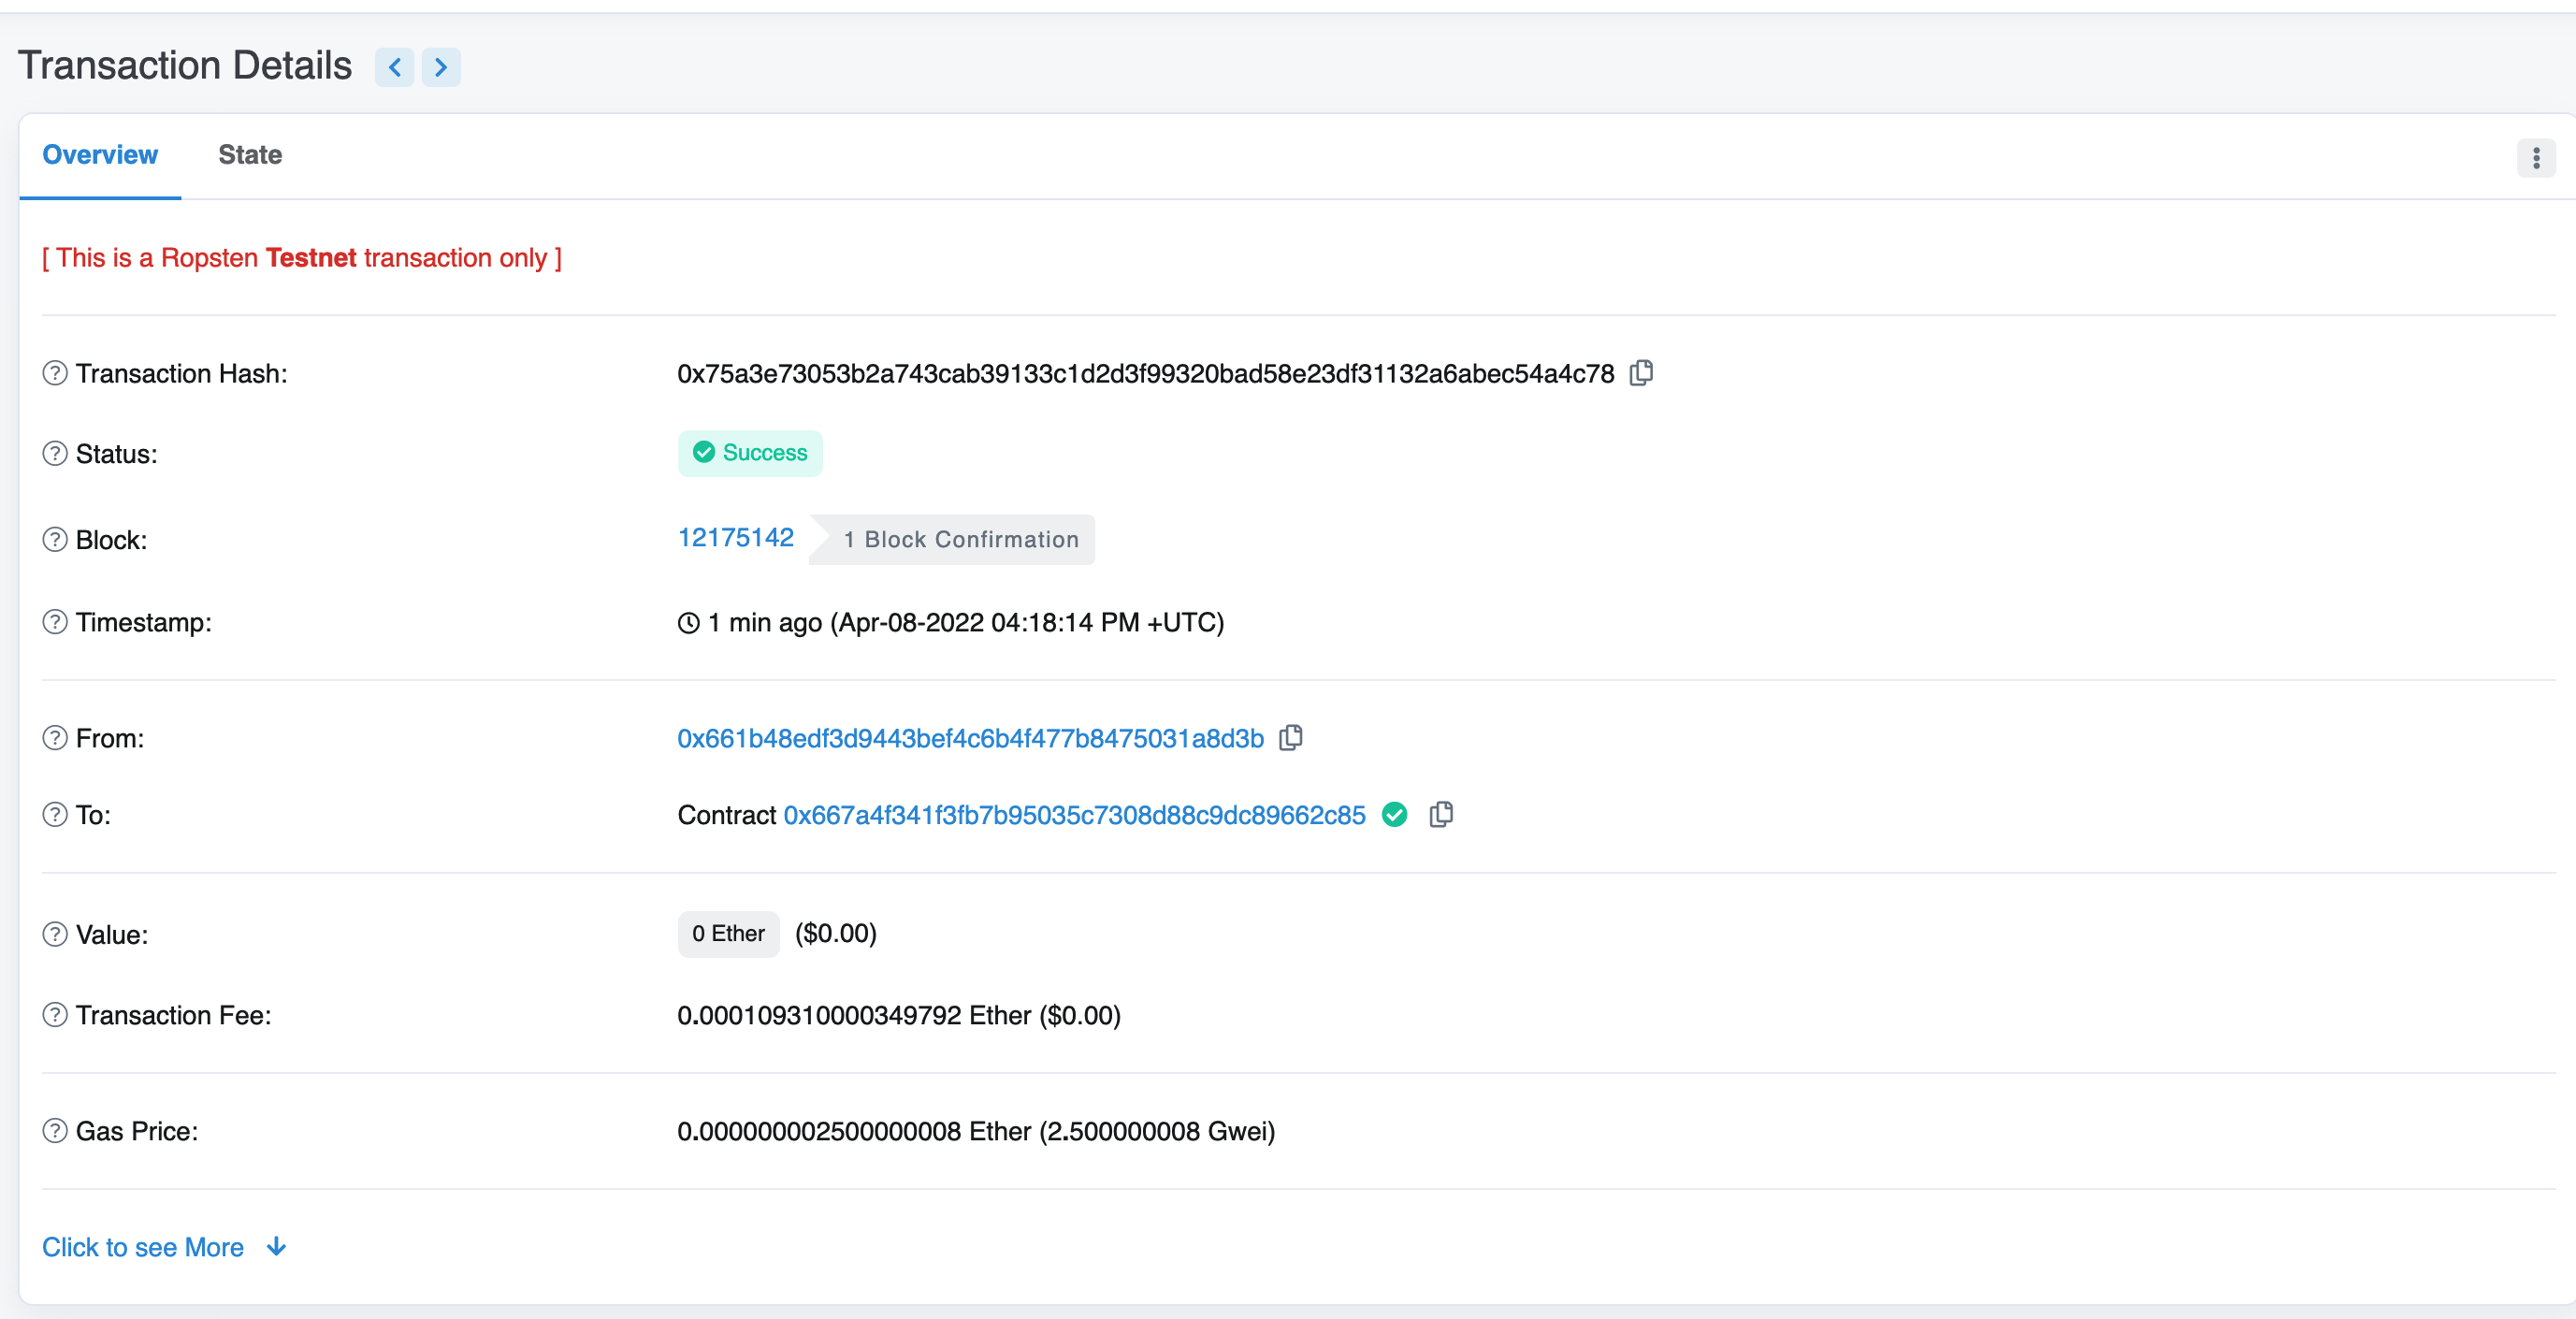Select the Overview tab

[x=100, y=155]
